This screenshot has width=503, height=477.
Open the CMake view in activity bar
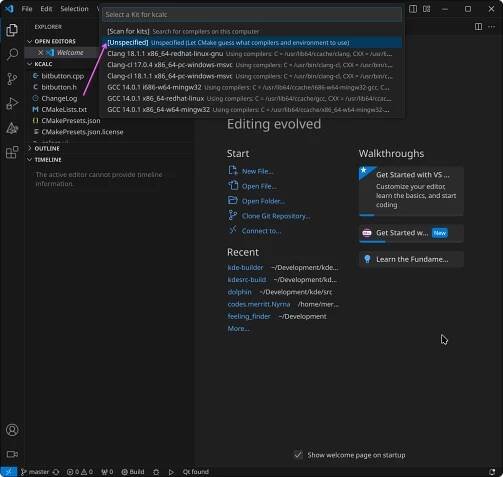(12, 128)
